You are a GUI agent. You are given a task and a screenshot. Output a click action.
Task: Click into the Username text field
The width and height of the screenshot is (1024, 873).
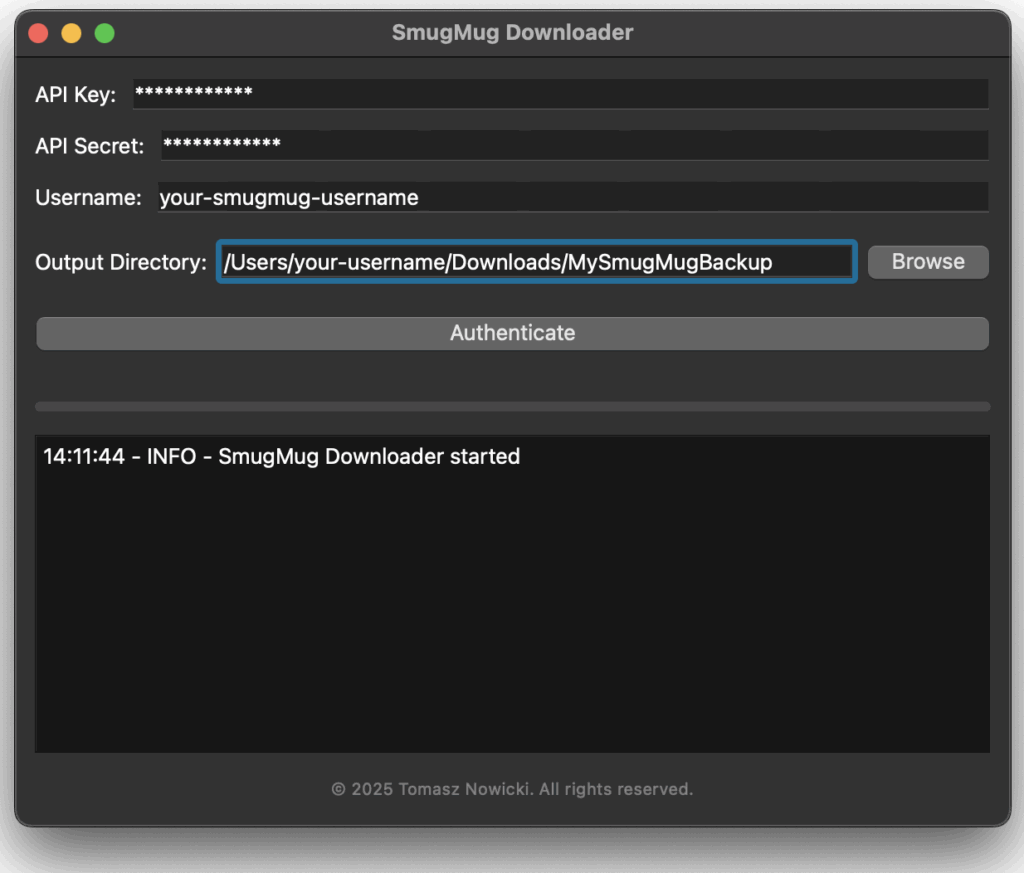(x=572, y=197)
